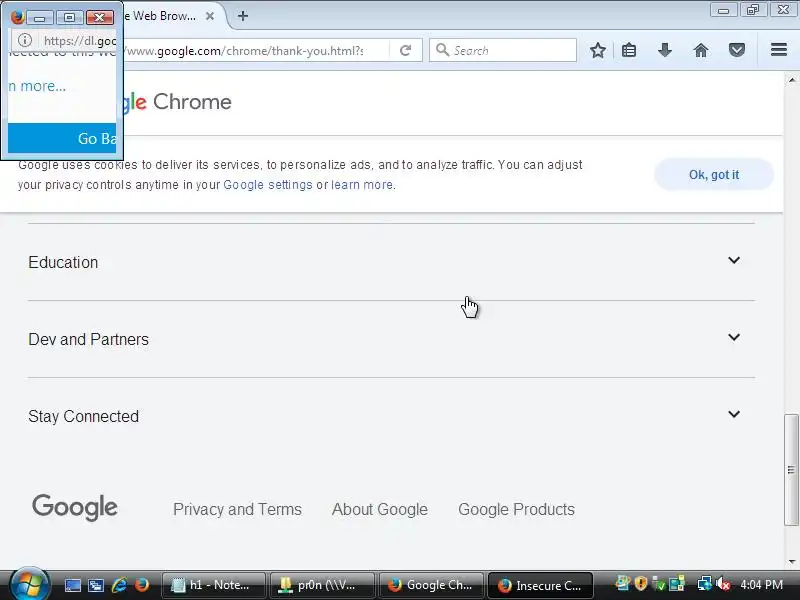Click the Search input field
The image size is (800, 600).
503,50
